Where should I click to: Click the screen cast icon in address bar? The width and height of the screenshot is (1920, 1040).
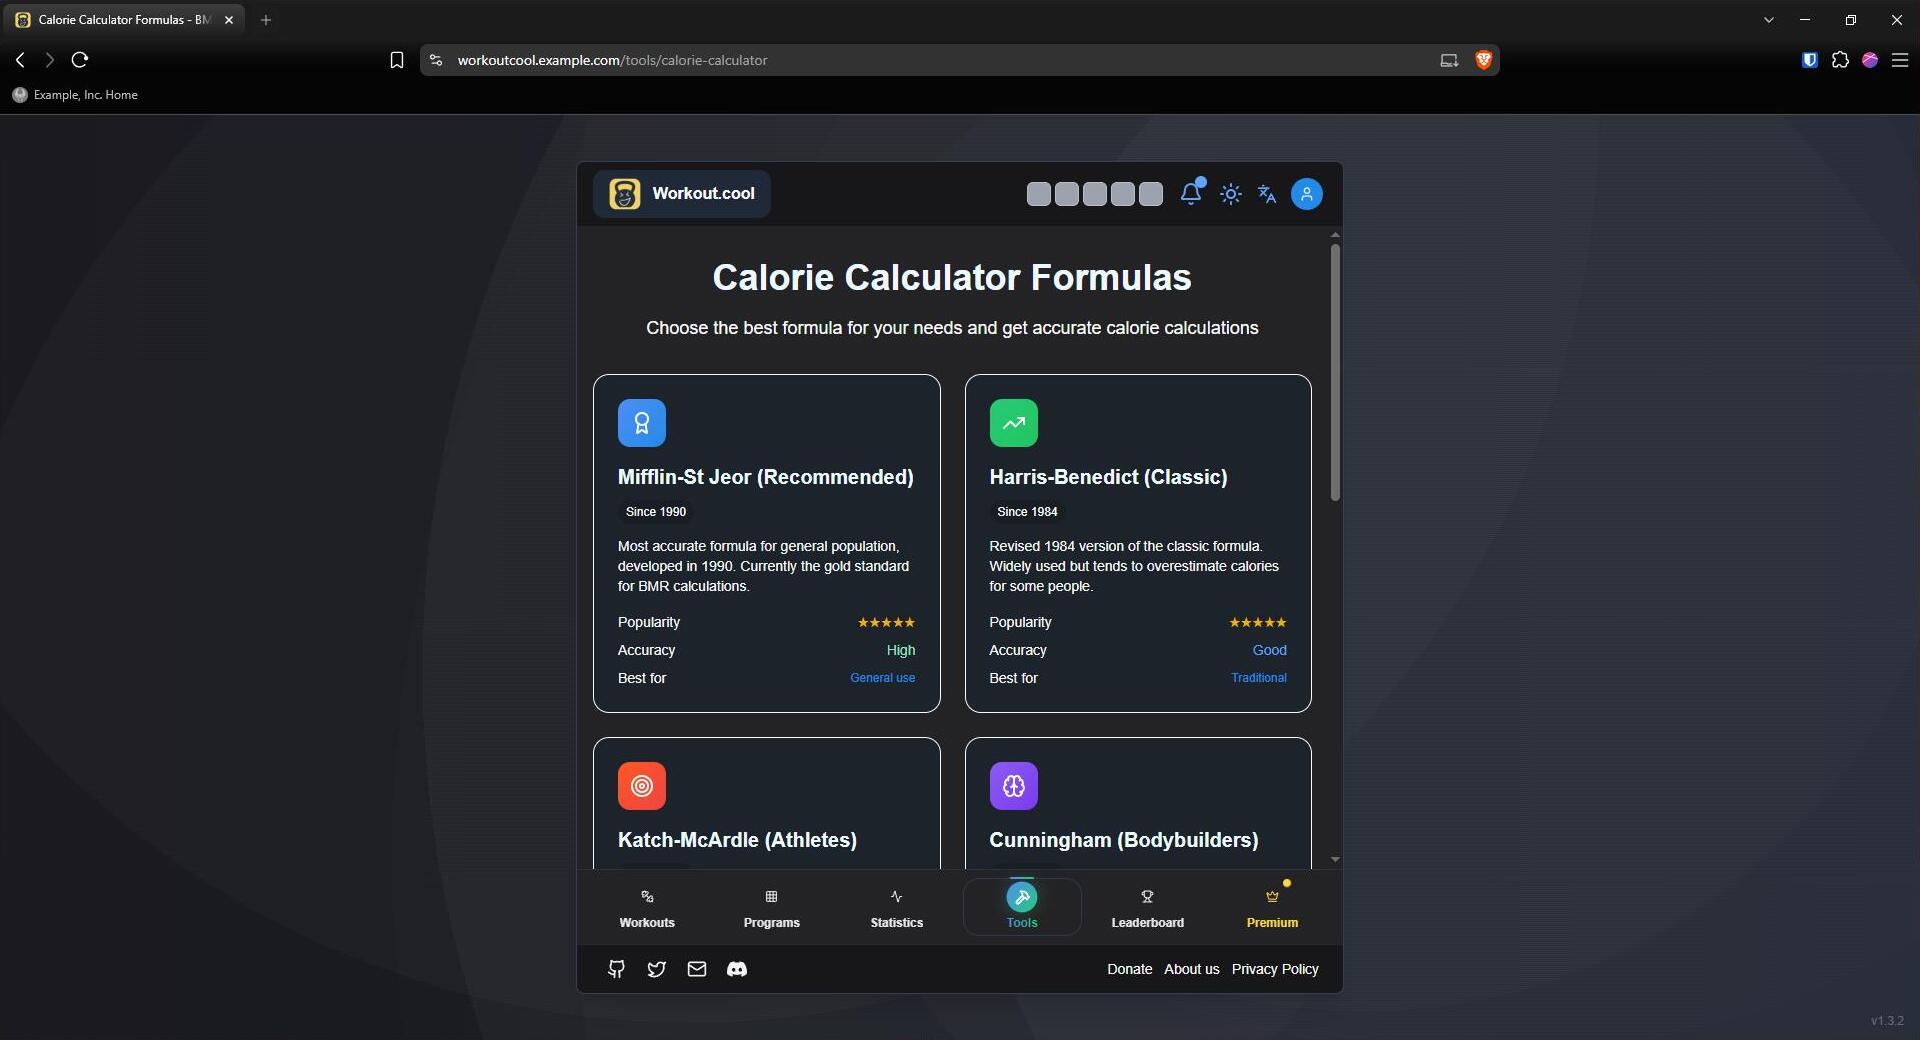1449,60
